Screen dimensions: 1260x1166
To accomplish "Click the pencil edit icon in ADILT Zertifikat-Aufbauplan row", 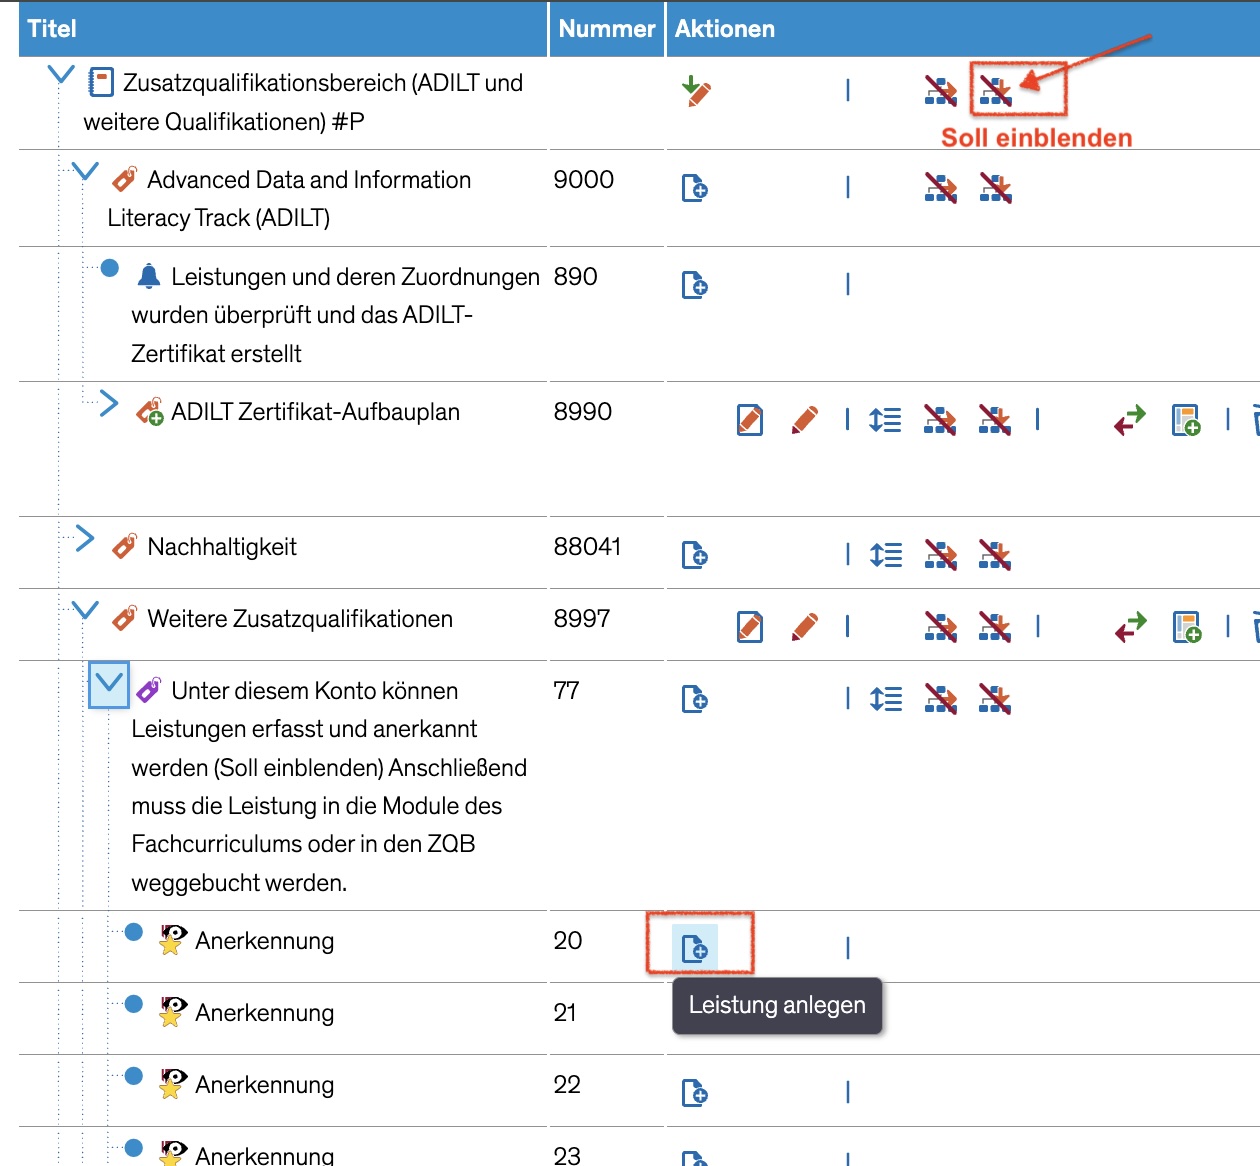I will (805, 420).
